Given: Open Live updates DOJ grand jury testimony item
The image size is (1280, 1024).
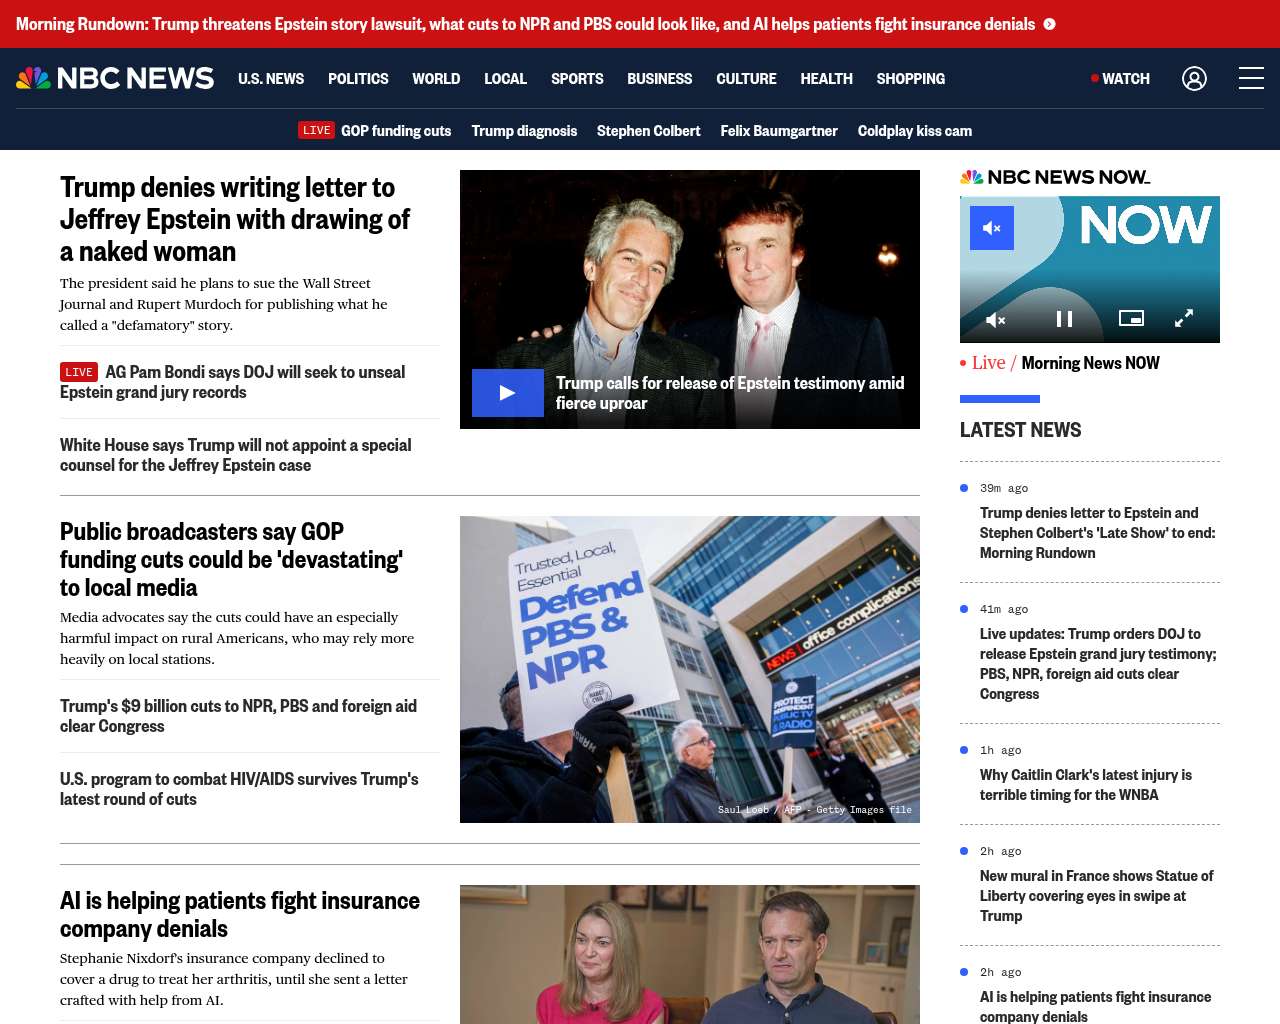Looking at the screenshot, I should (1098, 664).
